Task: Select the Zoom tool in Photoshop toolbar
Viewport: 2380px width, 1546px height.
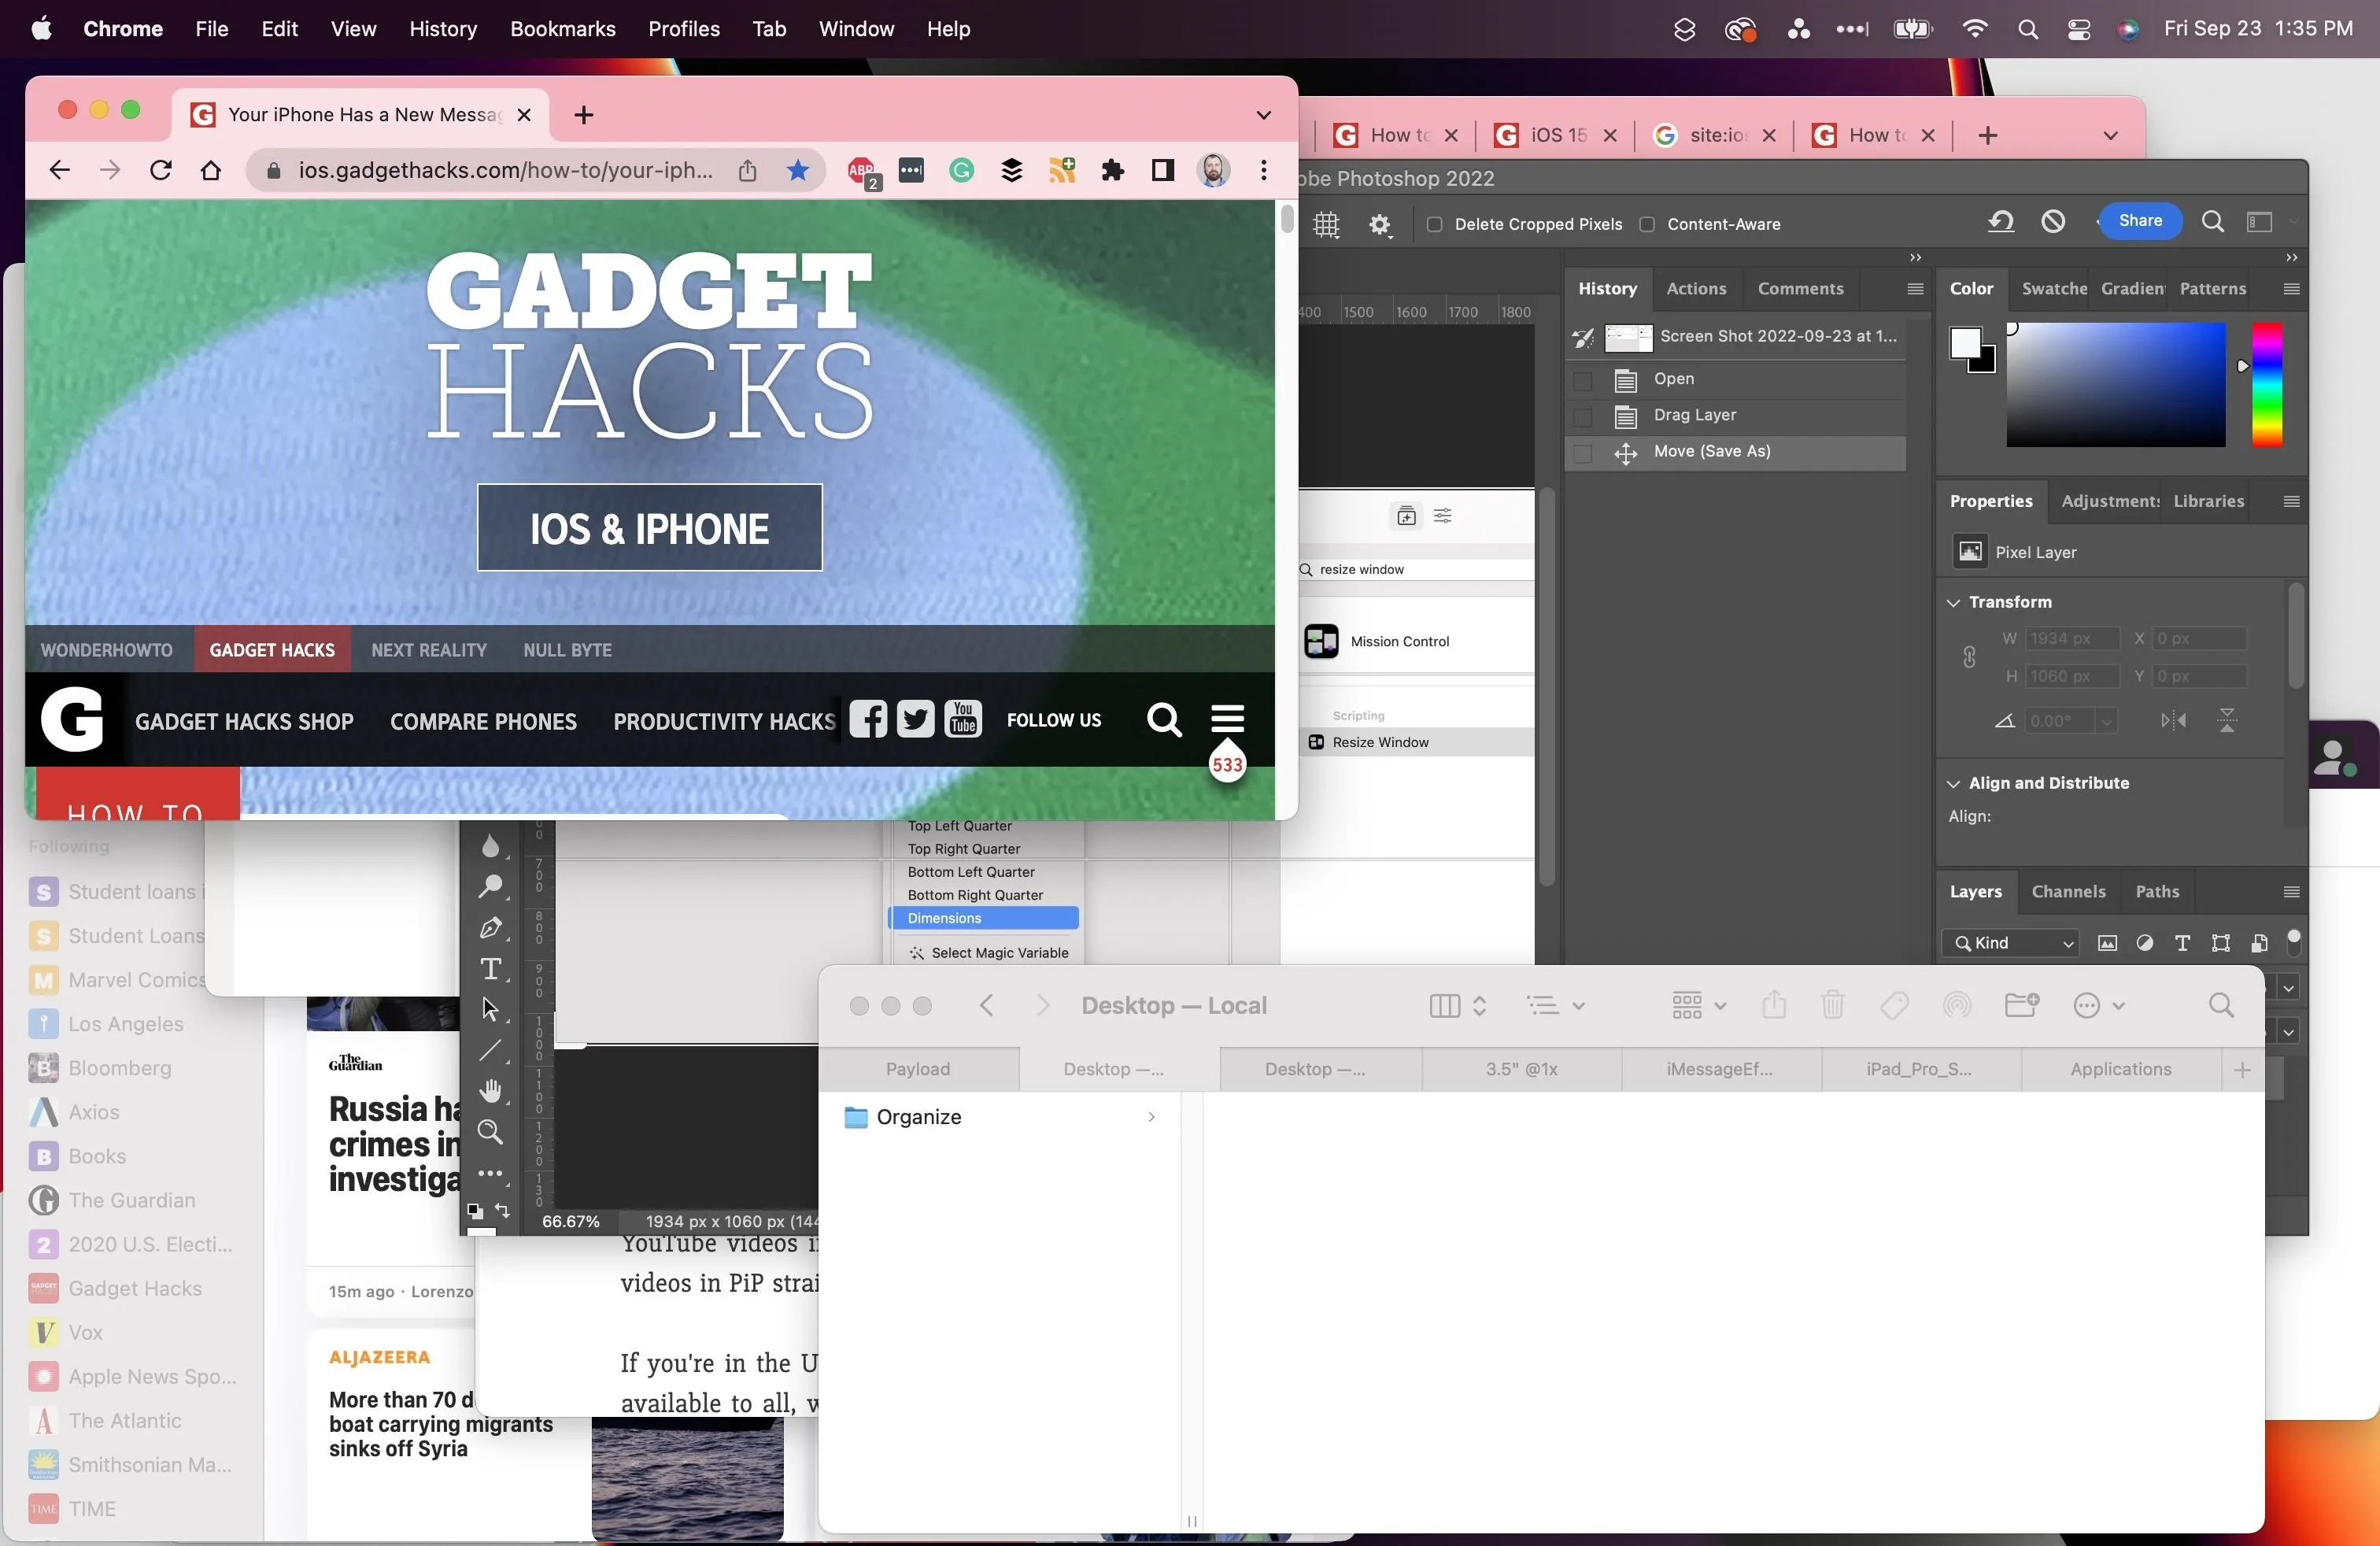Action: (490, 1132)
